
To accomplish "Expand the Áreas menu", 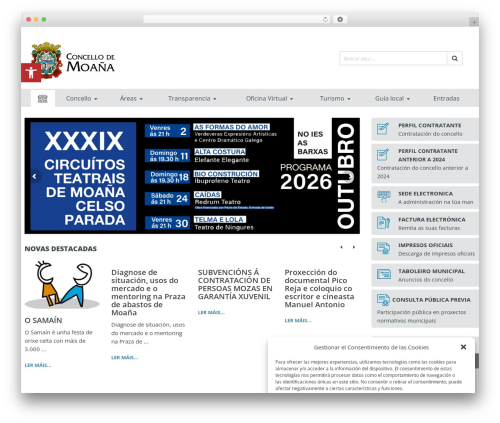I will click(131, 98).
